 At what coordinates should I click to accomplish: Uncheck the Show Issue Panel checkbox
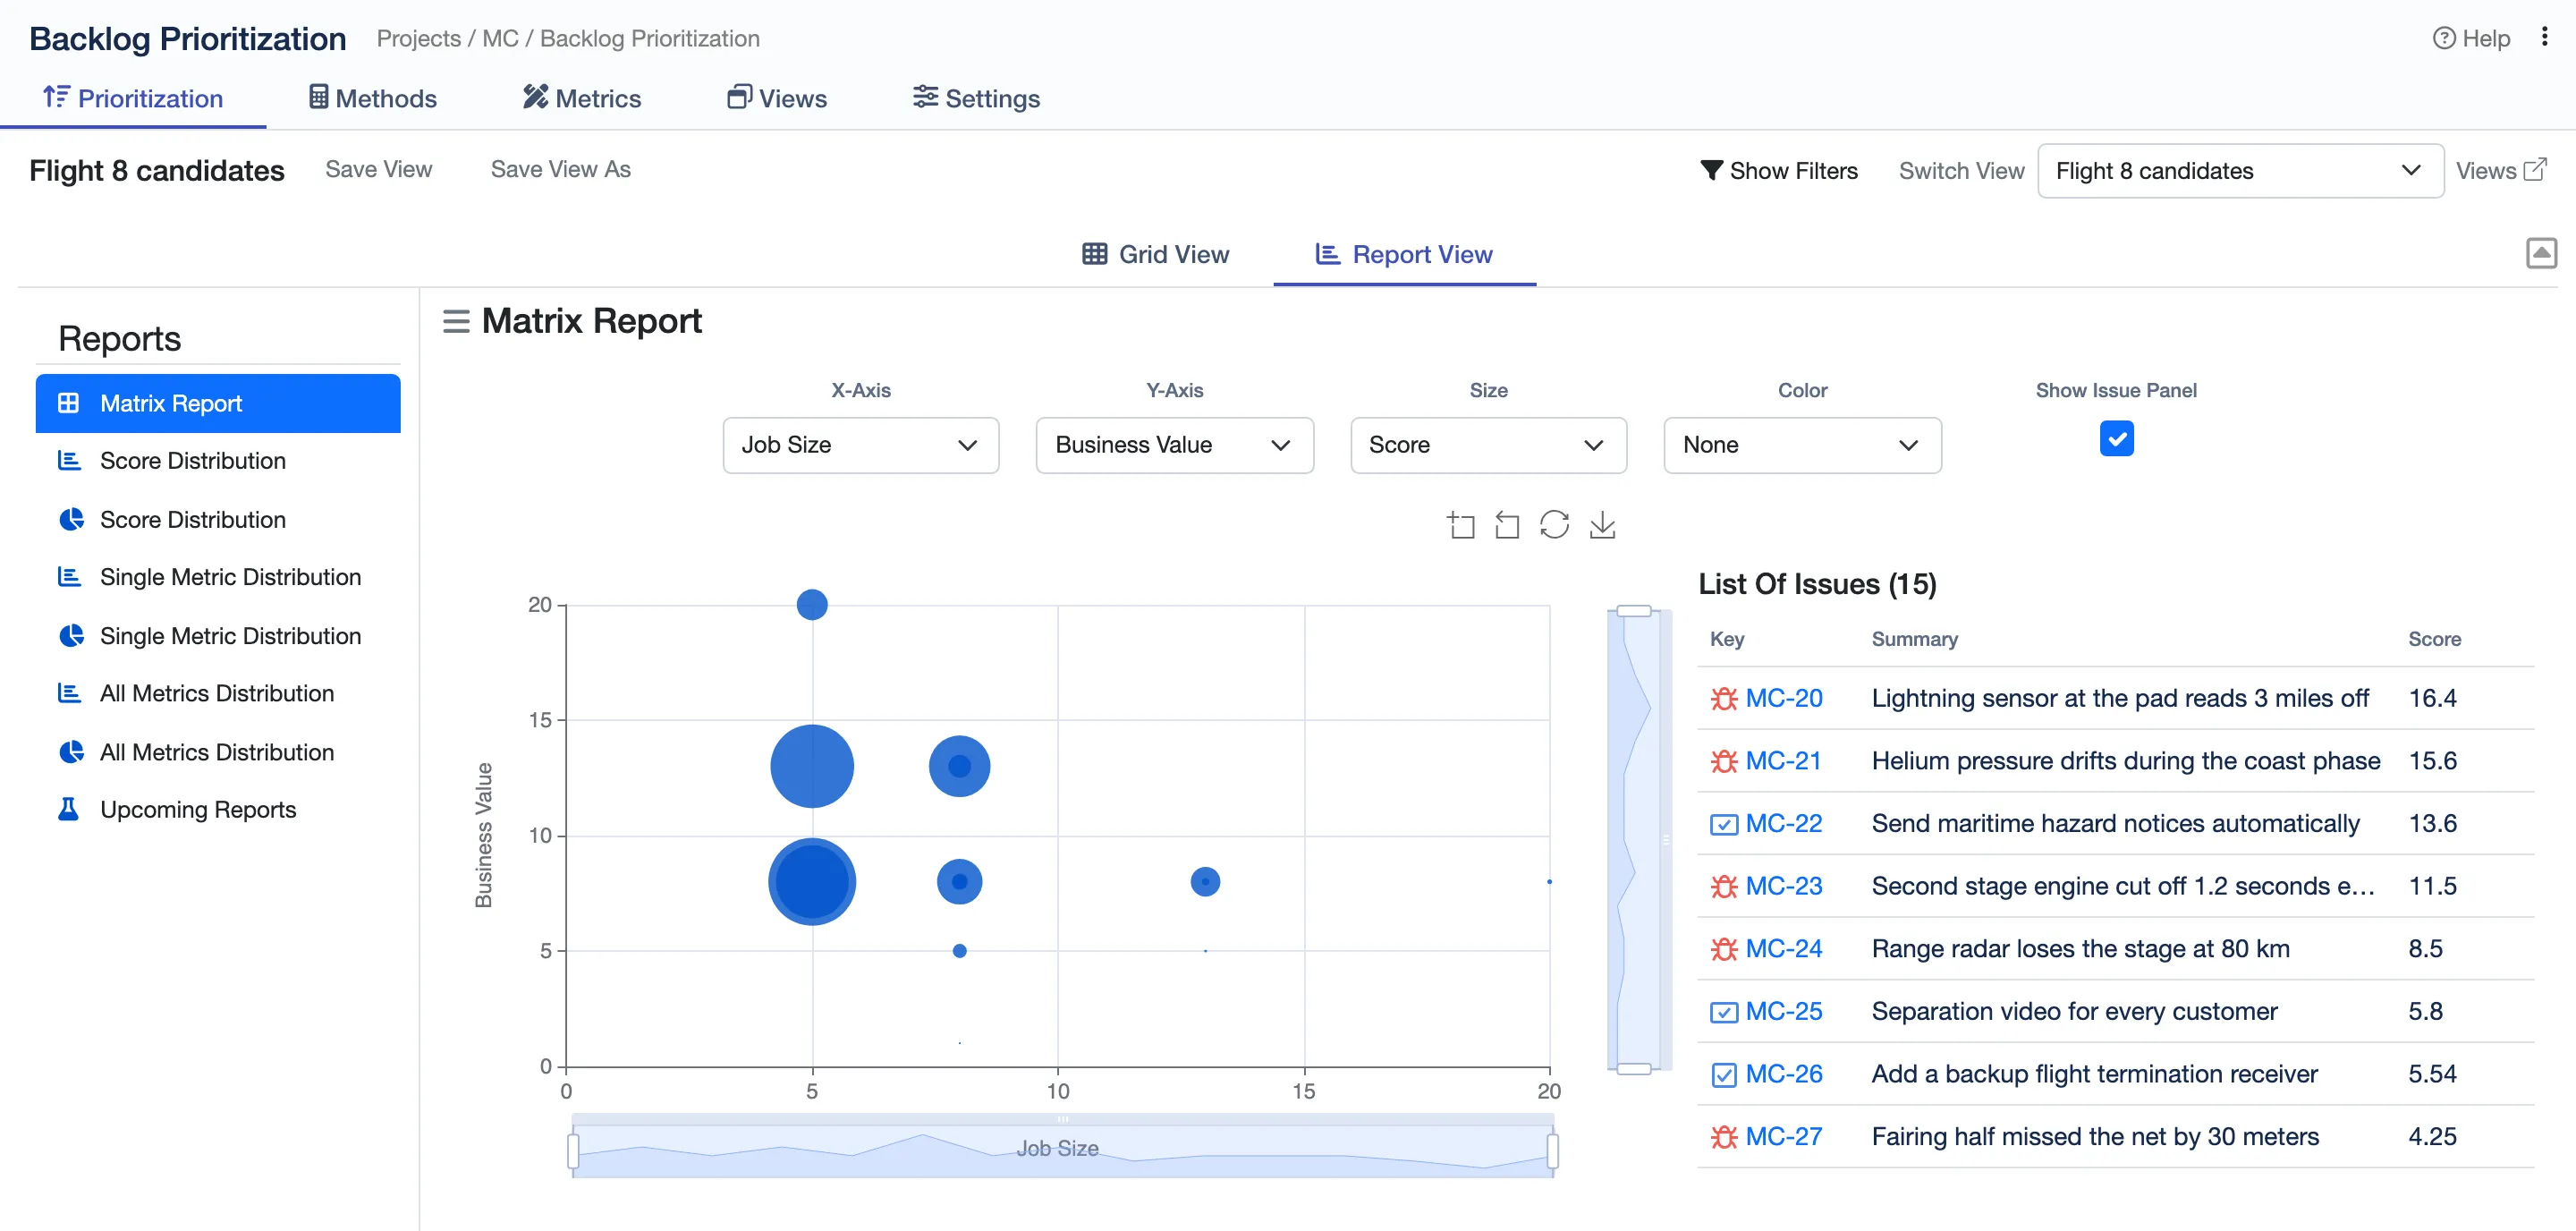click(x=2116, y=438)
